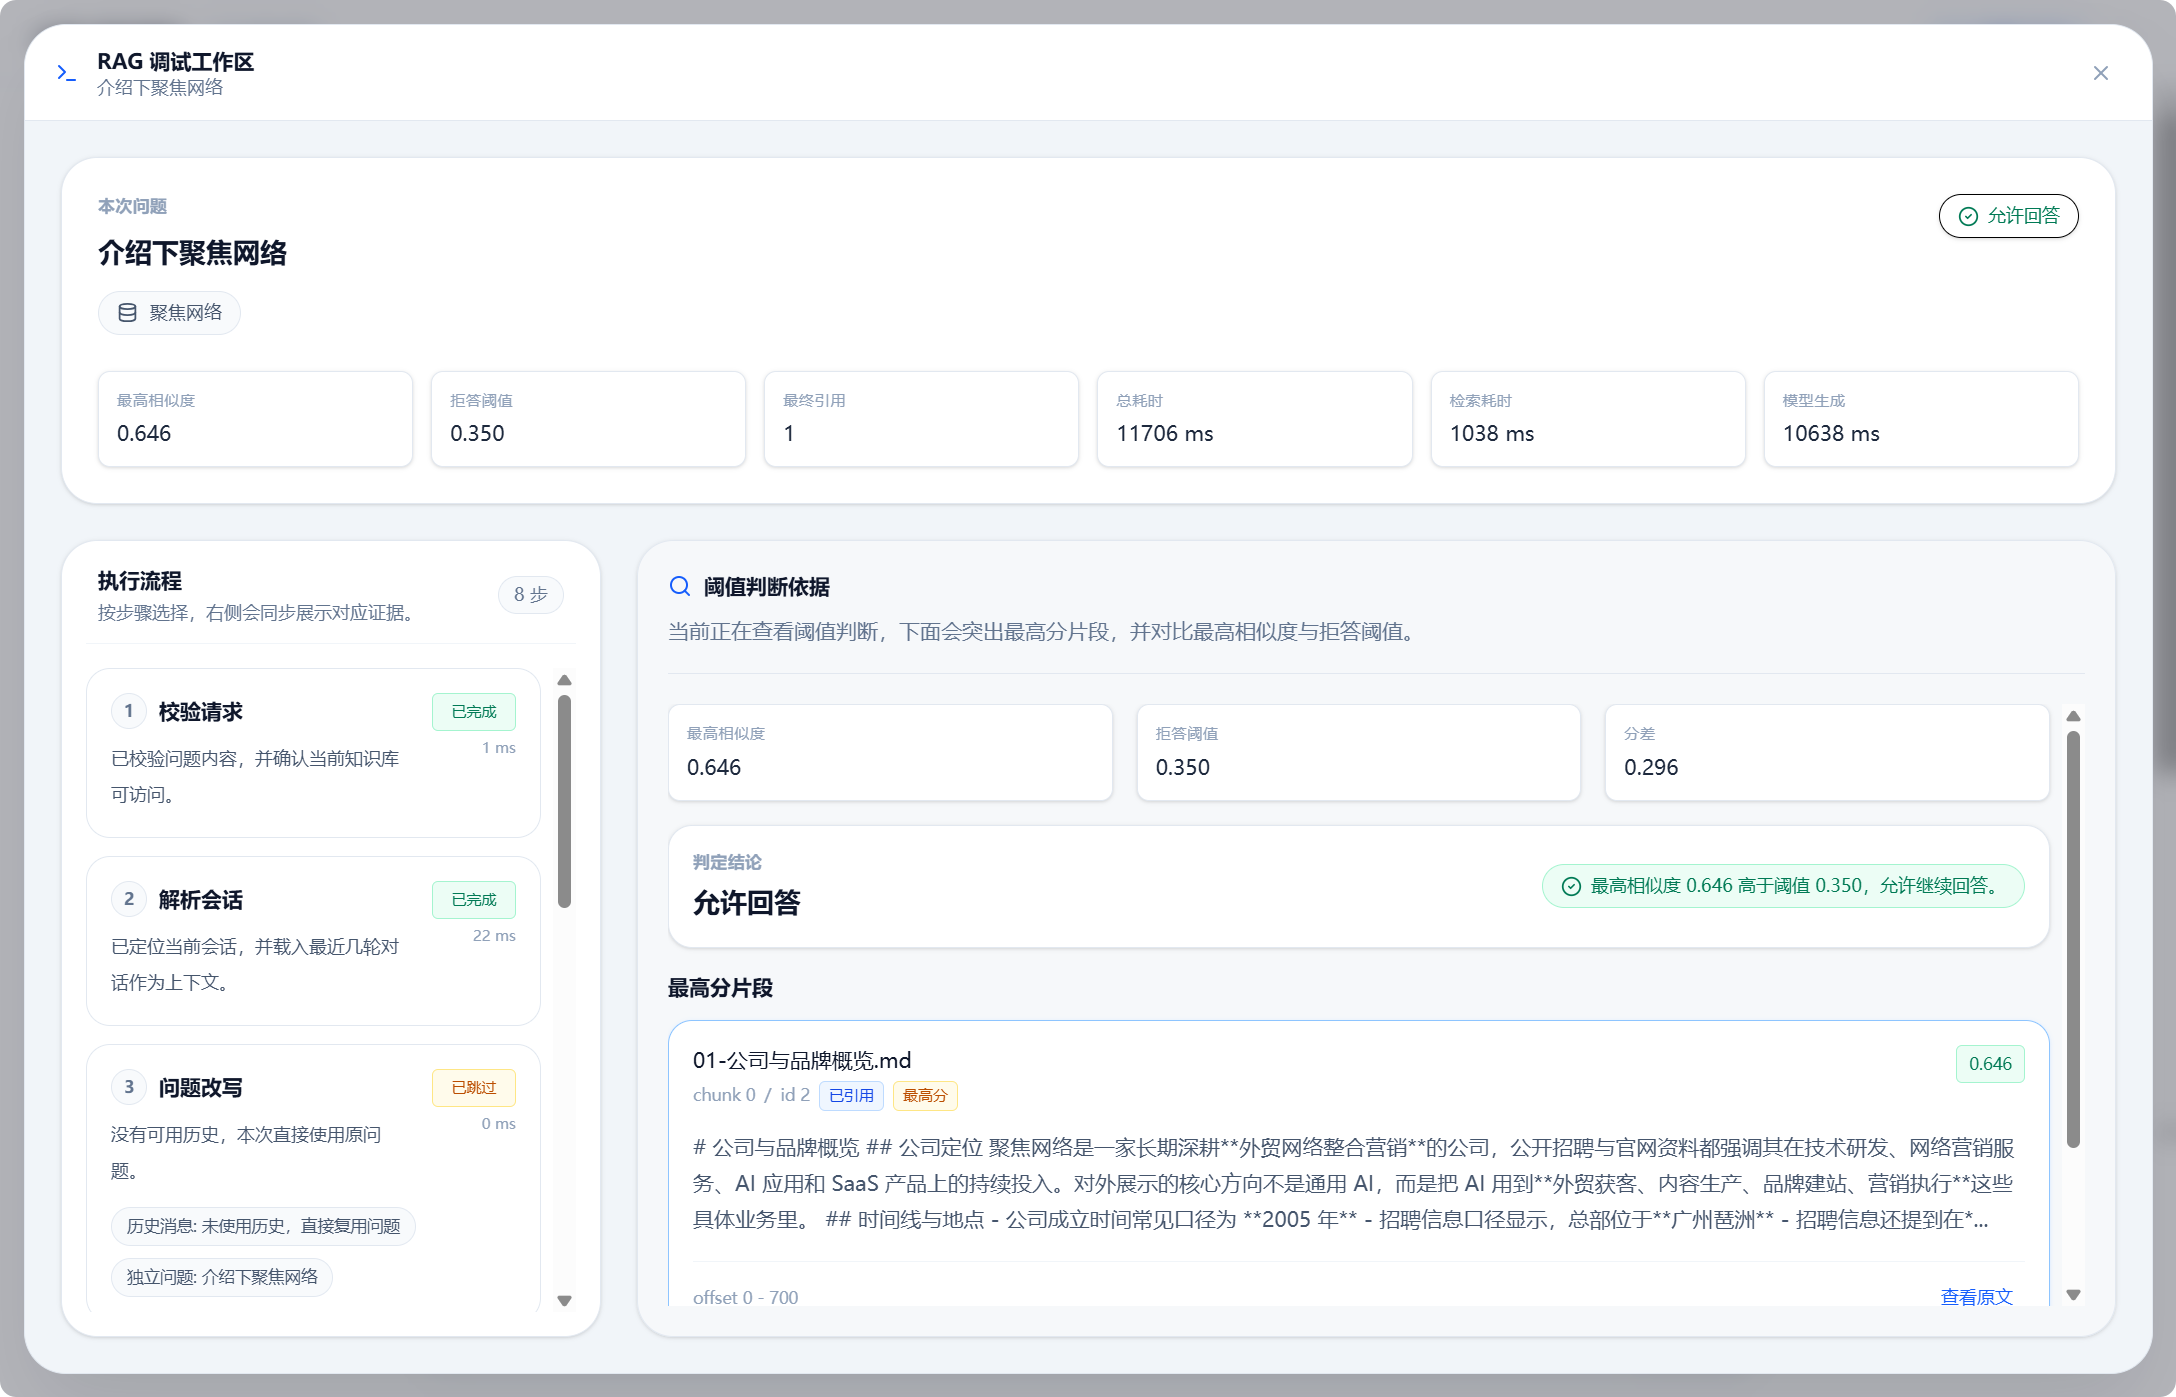Click the step number 1 circle
The width and height of the screenshot is (2176, 1397).
(x=129, y=711)
